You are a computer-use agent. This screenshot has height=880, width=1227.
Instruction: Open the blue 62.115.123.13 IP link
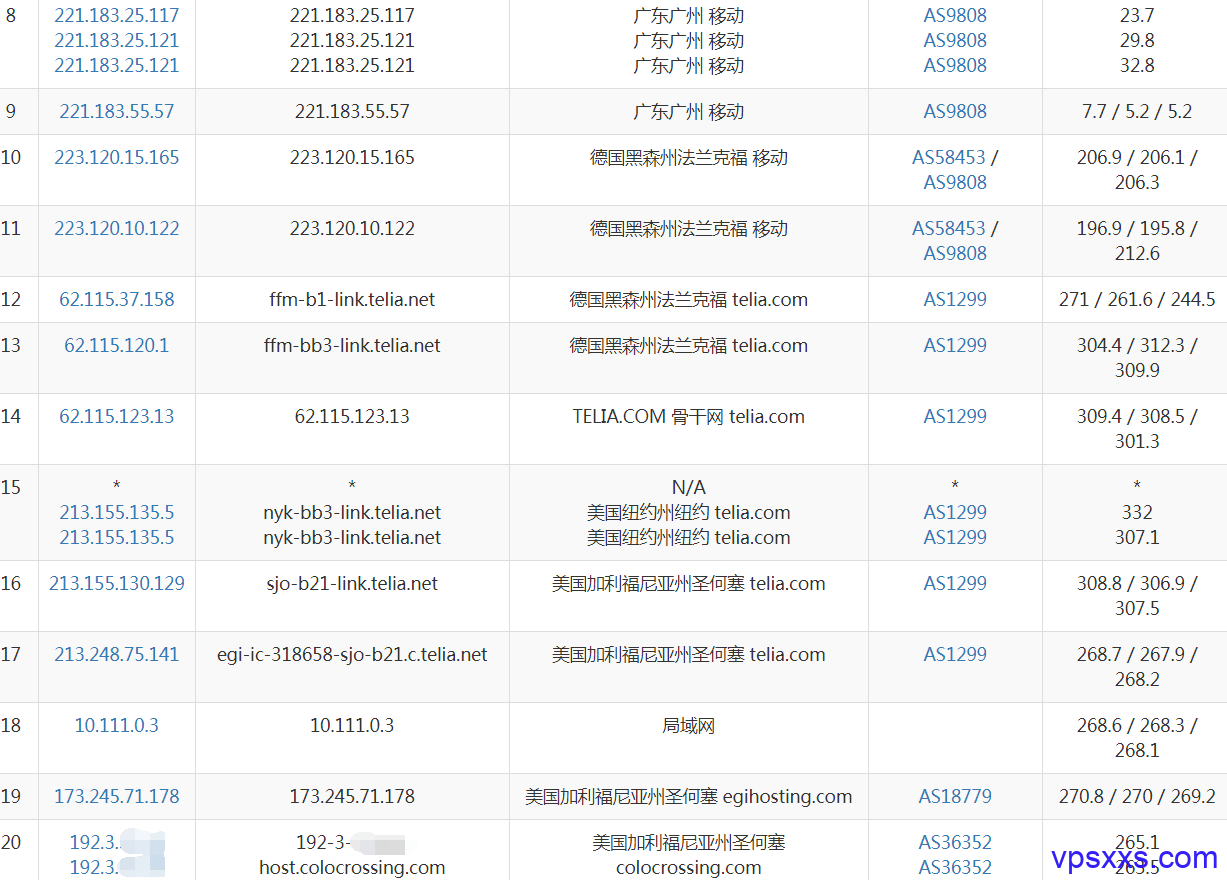click(x=117, y=416)
